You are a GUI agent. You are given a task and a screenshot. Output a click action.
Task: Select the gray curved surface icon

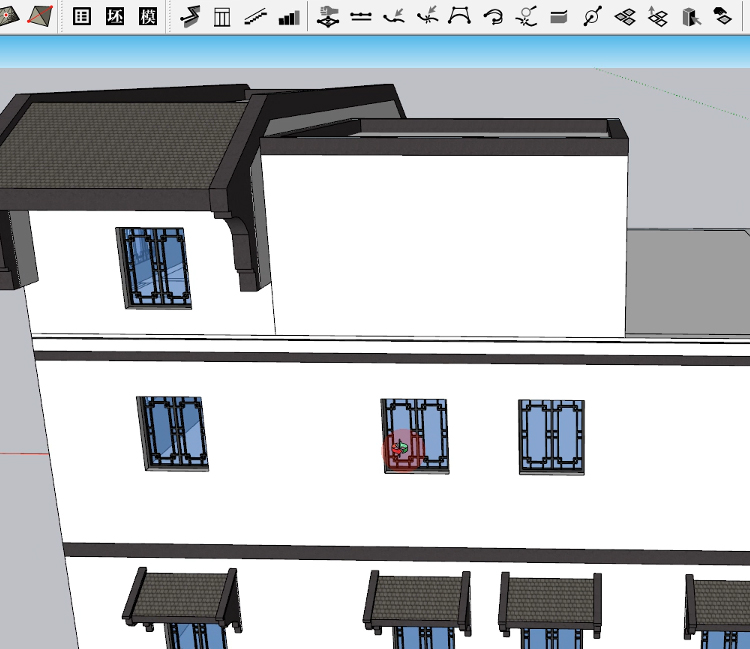click(559, 17)
